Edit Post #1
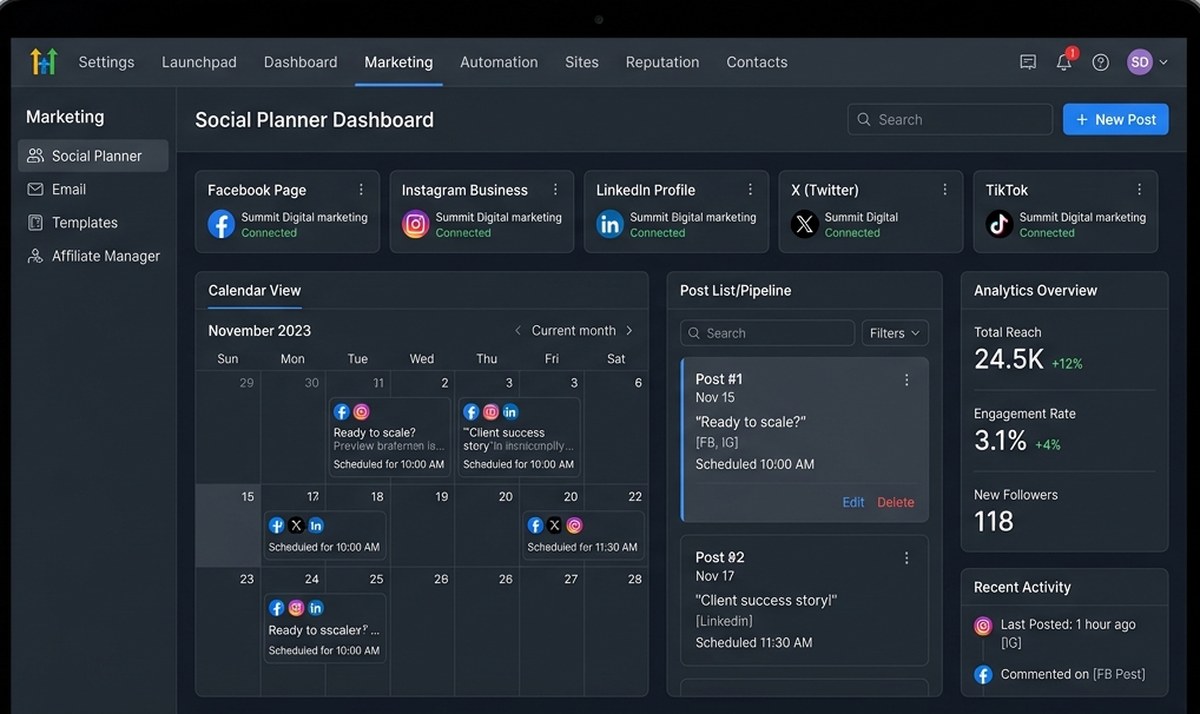The image size is (1200, 714). pyautogui.click(x=853, y=502)
